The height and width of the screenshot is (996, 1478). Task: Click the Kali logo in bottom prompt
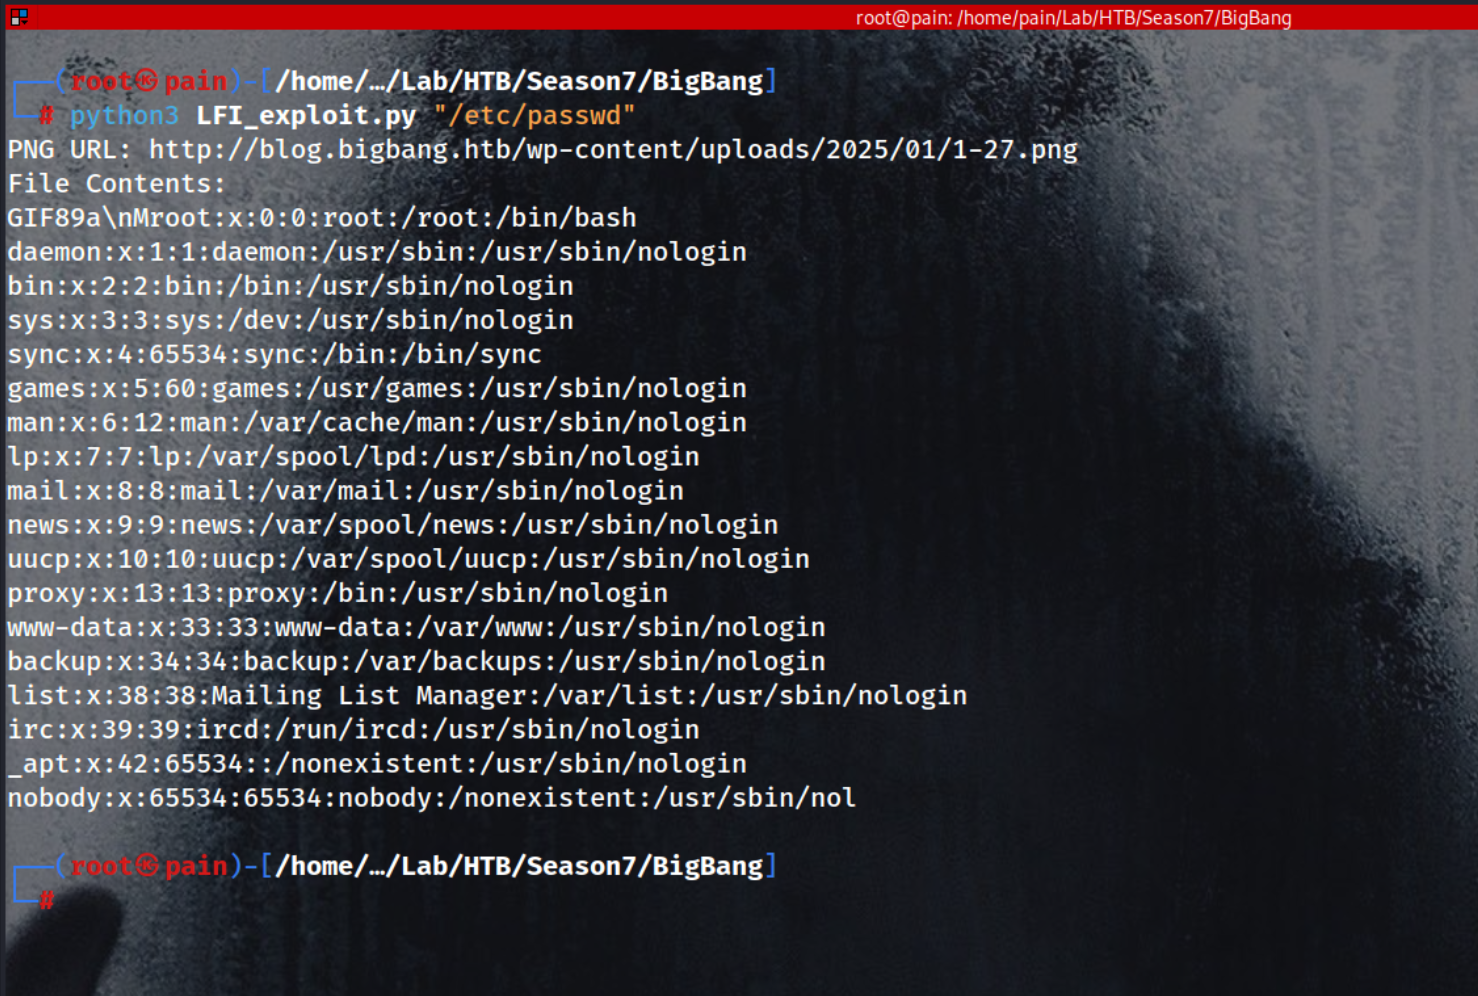click(146, 866)
